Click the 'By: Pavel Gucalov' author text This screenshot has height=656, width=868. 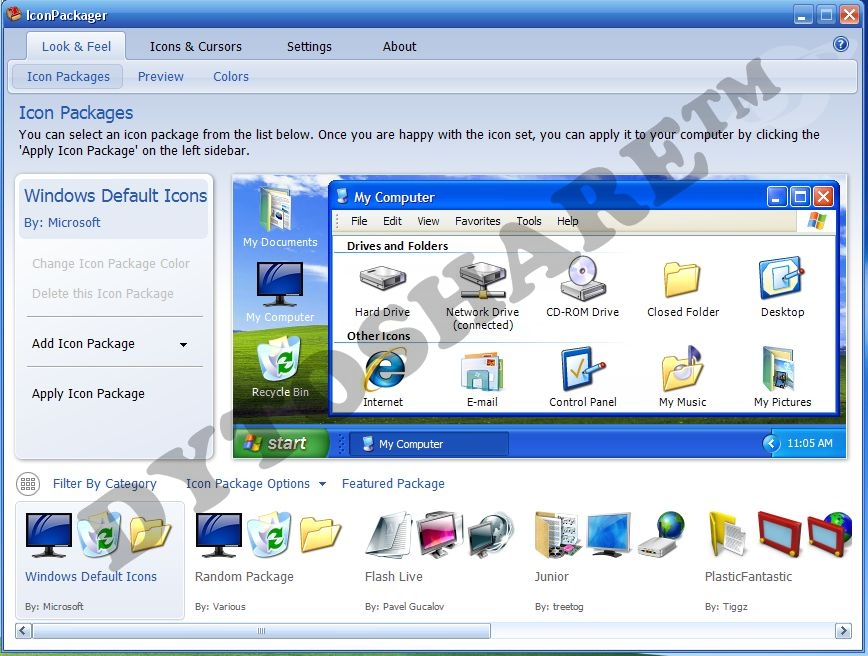pos(404,607)
